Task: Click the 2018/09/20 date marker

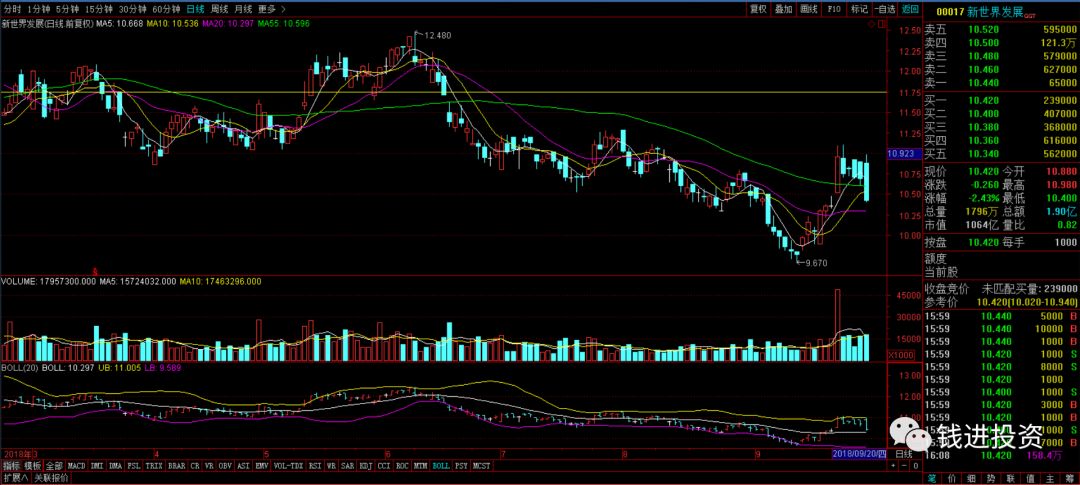Action: (x=860, y=454)
